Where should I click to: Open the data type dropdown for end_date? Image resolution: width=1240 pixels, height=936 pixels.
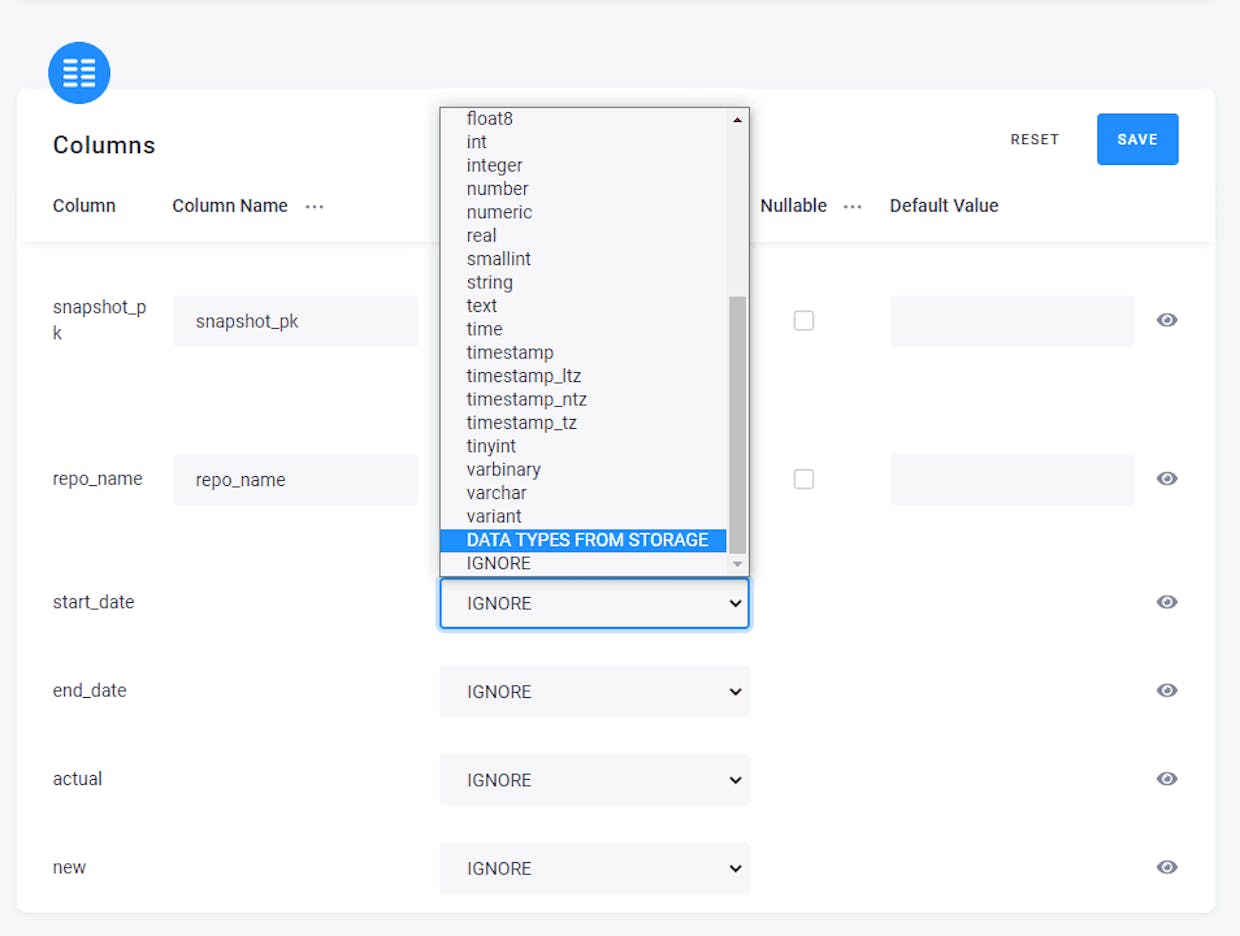point(594,691)
